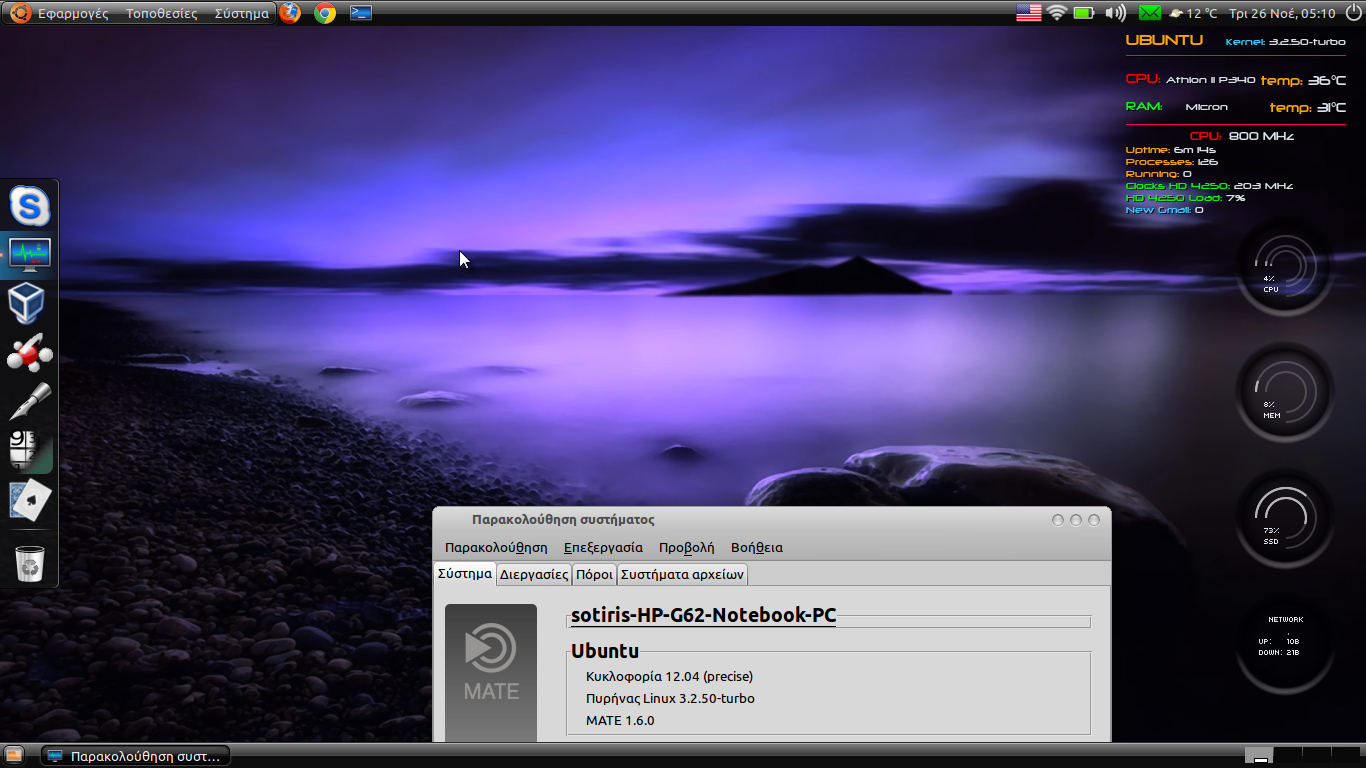Launch Firefox from the top panel
1366x768 pixels.
pos(290,13)
